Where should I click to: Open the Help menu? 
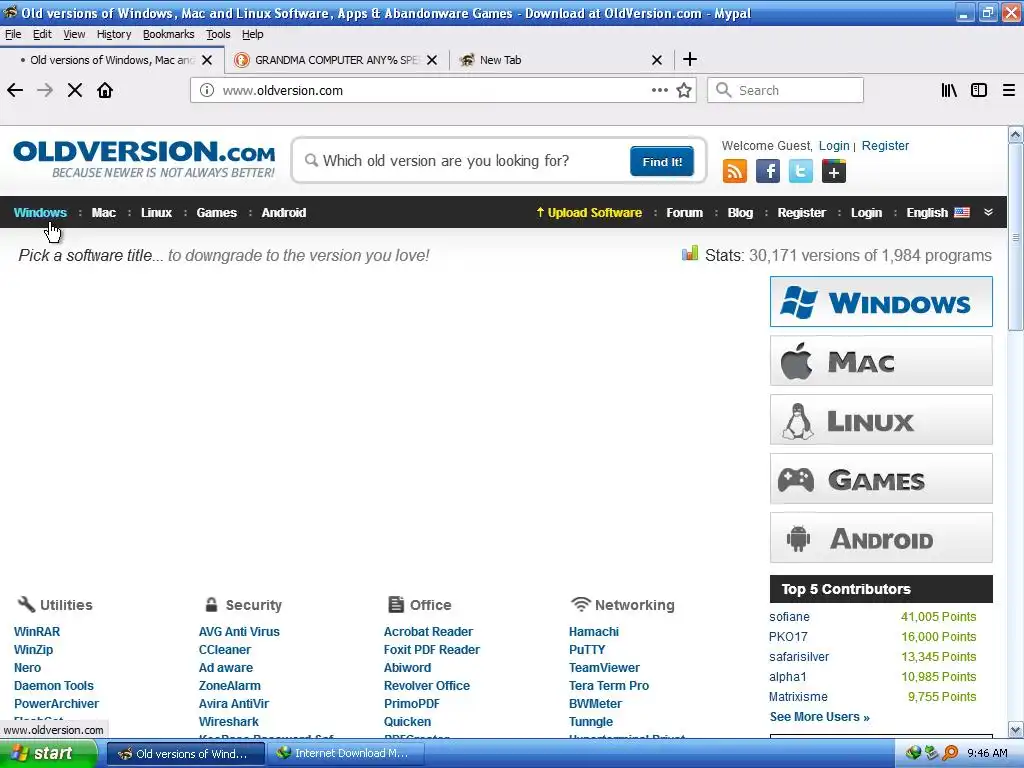[x=253, y=34]
